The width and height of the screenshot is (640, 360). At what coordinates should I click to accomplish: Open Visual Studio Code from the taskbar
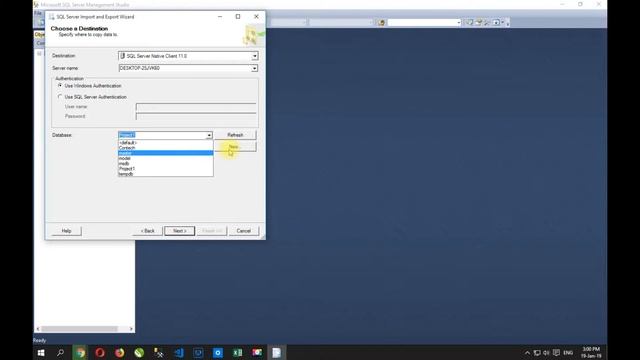coord(178,353)
